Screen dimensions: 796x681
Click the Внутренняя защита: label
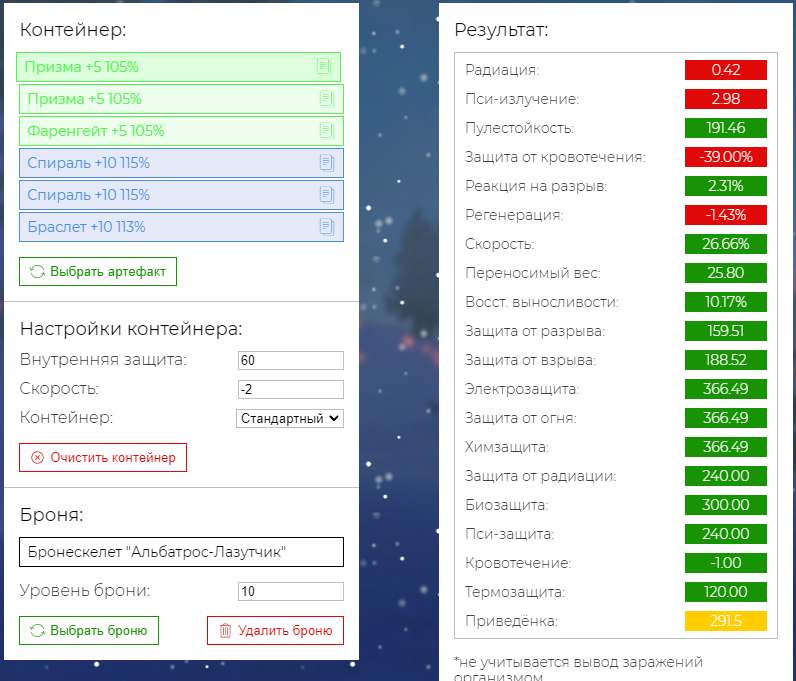(x=103, y=360)
